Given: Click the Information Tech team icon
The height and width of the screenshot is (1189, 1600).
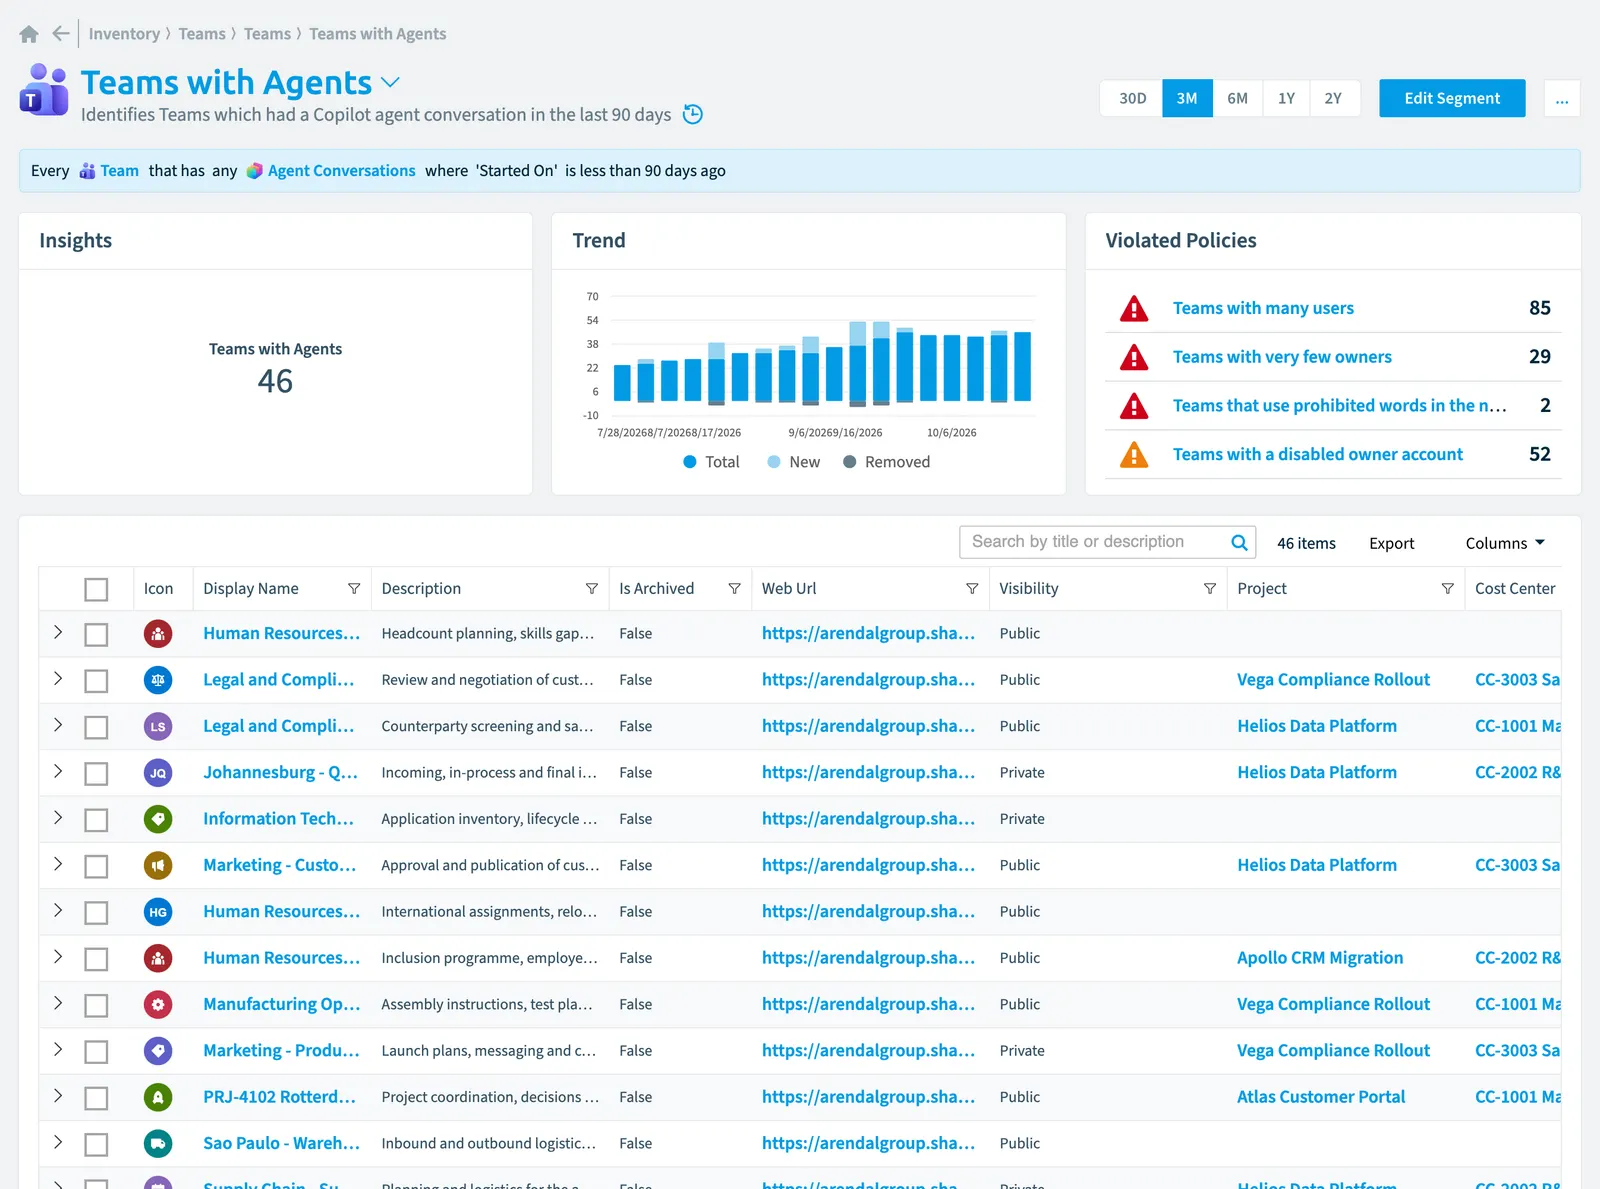Looking at the screenshot, I should [x=158, y=819].
